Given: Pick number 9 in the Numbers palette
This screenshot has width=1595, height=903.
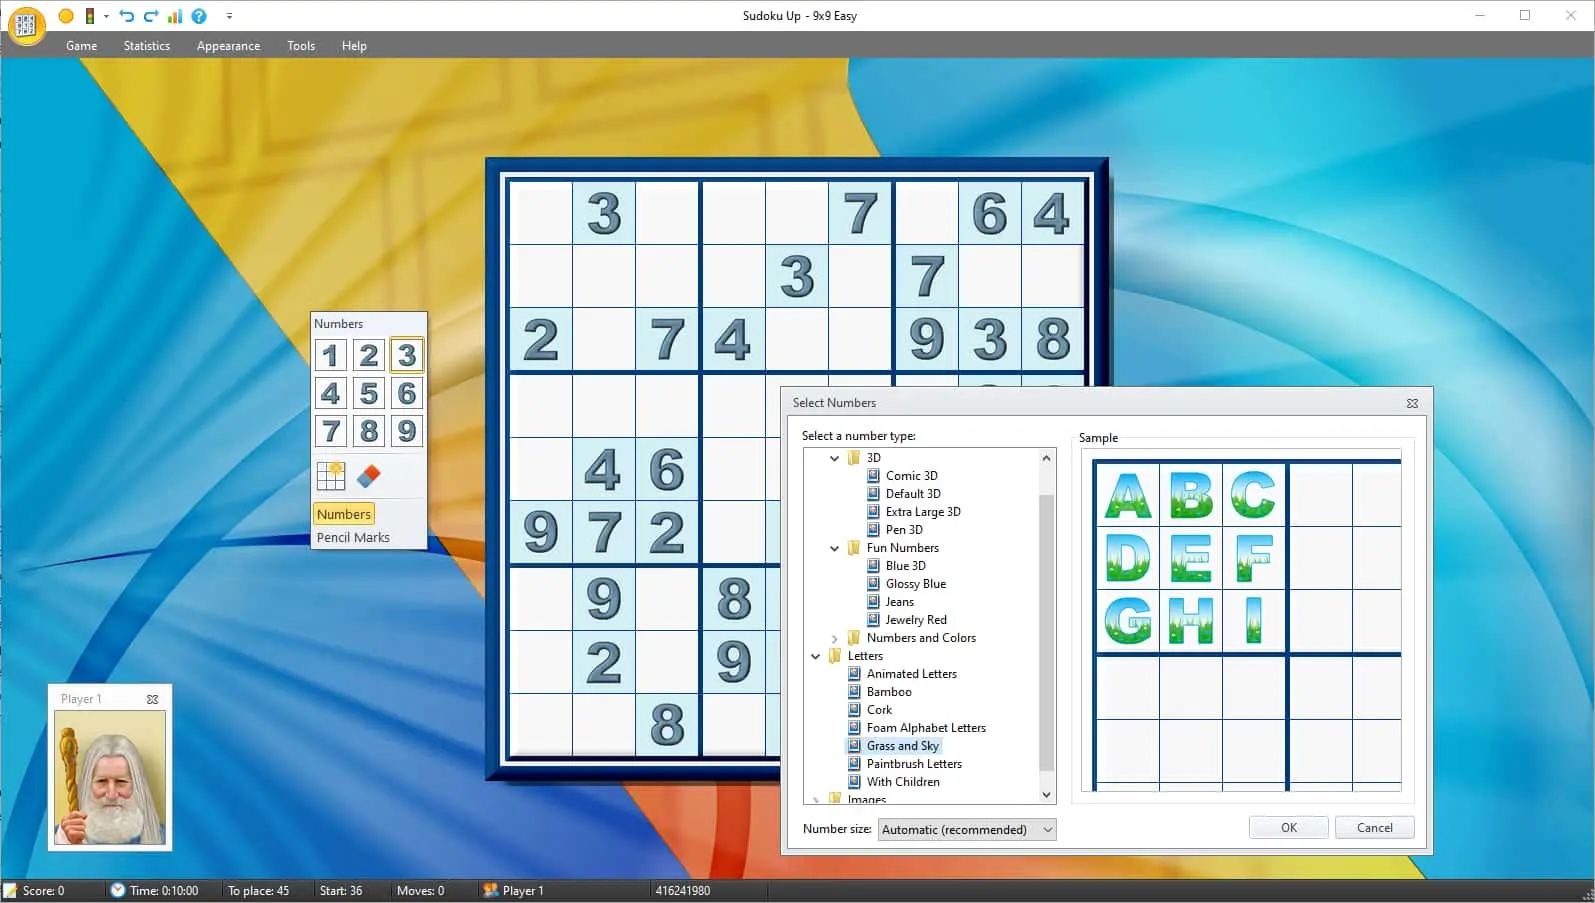Looking at the screenshot, I should click(407, 431).
